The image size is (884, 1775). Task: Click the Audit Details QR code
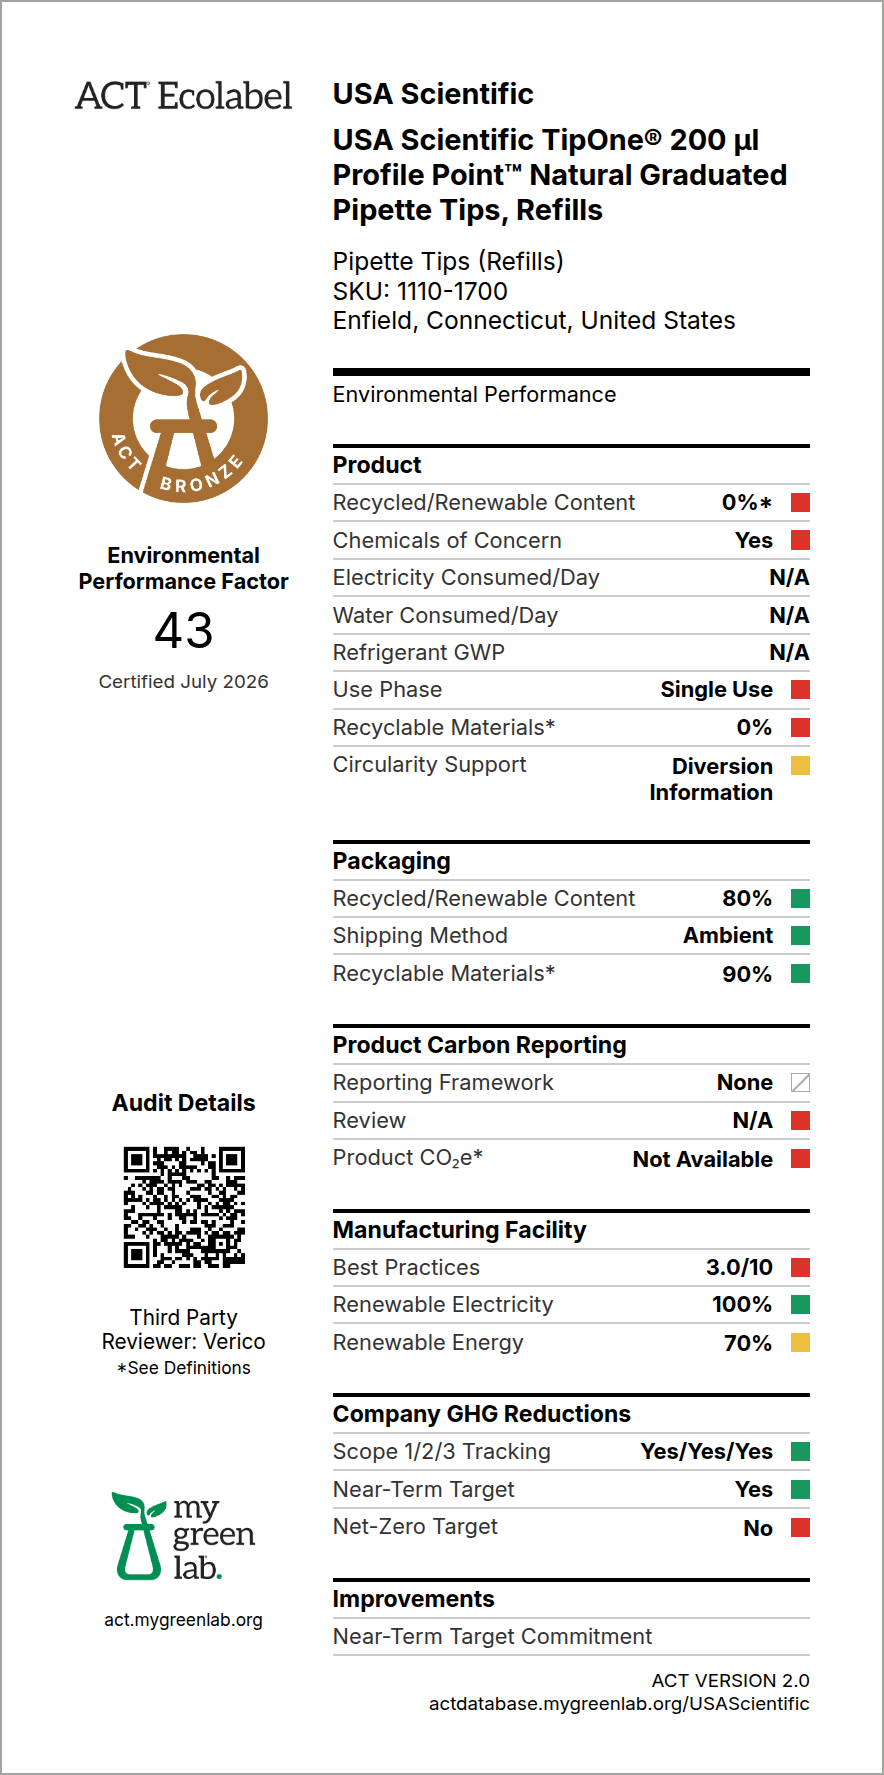(x=184, y=1207)
